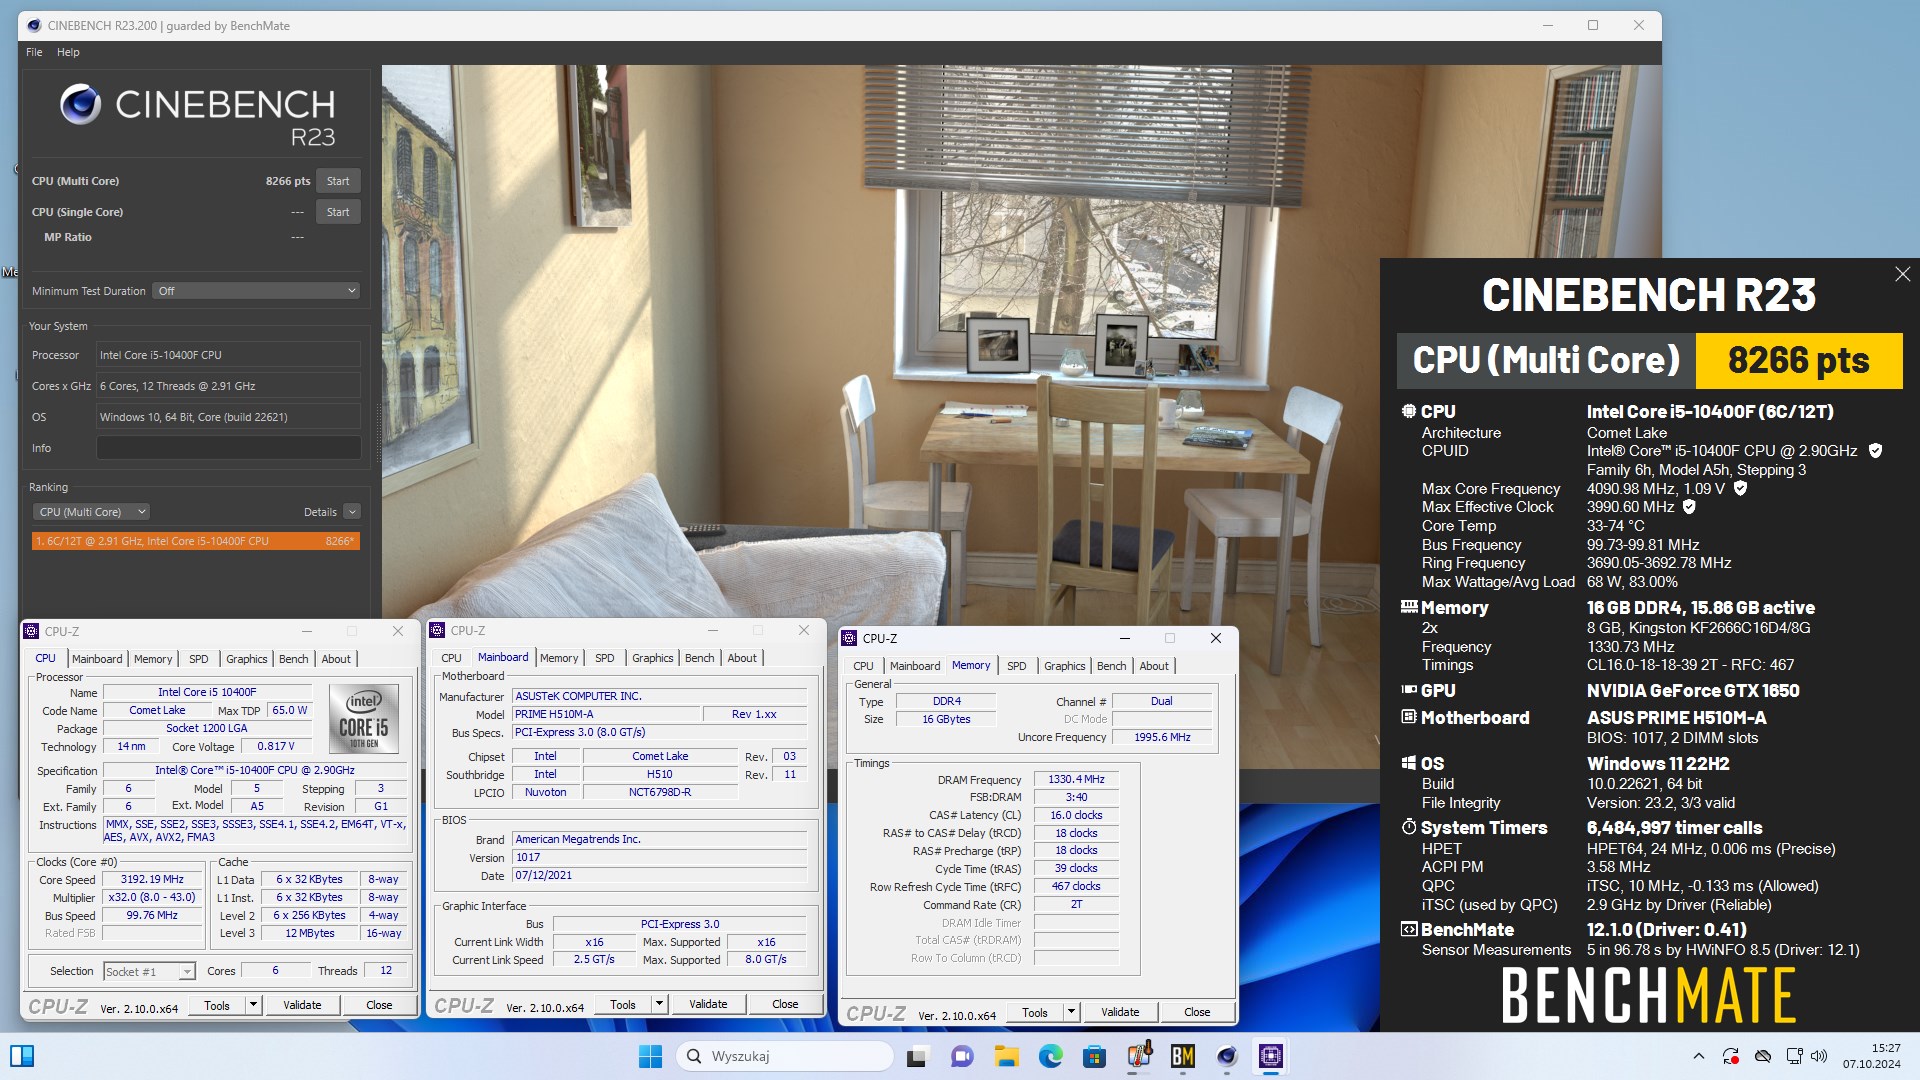Click verified shield next to CPUID
Image resolution: width=1920 pixels, height=1080 pixels.
(1875, 451)
